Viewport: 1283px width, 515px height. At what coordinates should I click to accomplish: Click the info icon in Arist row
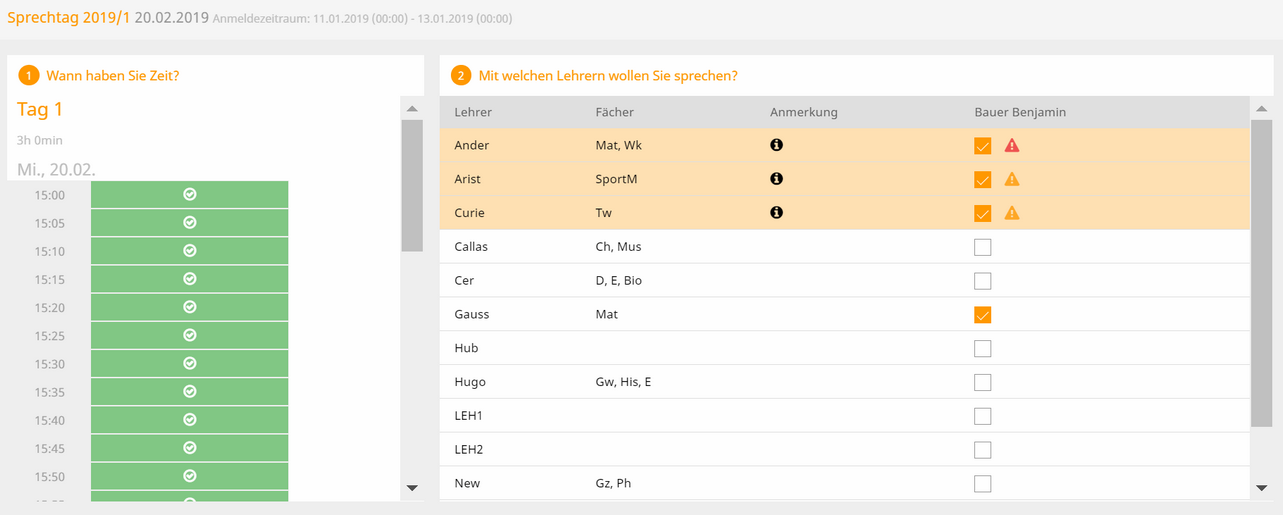click(x=776, y=179)
